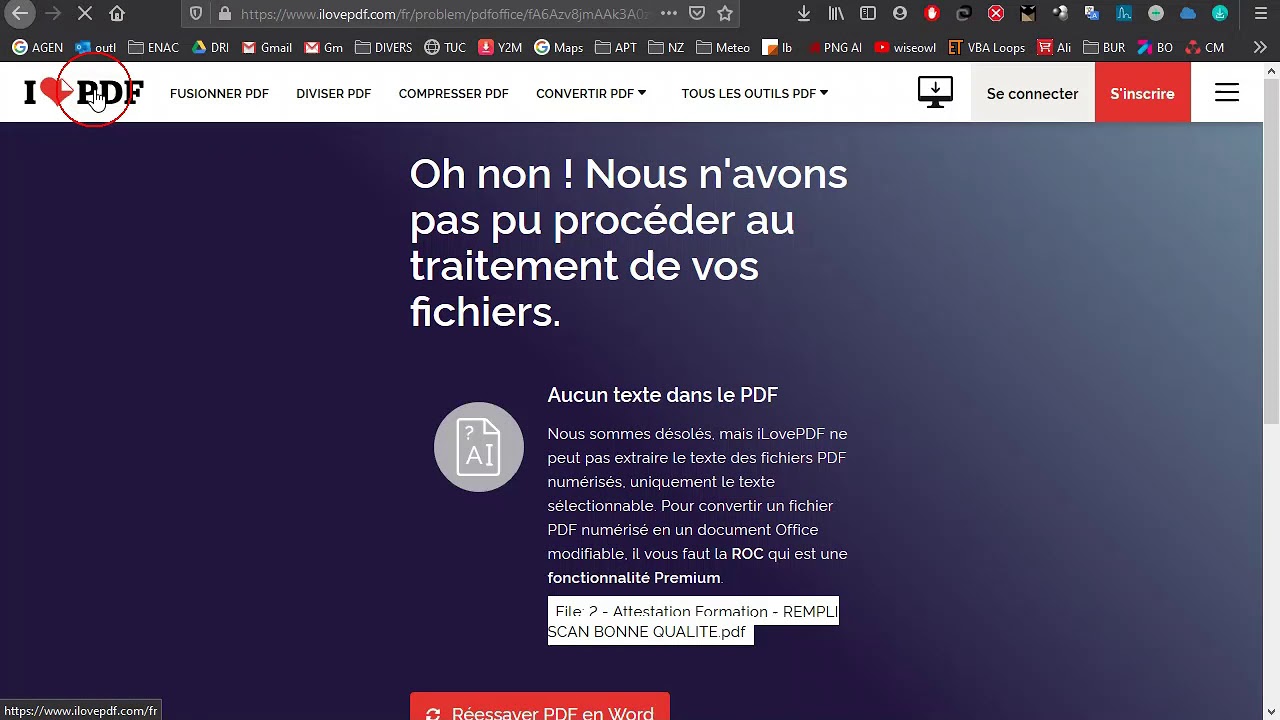Click fonctionnalité Premium text
Viewport: 1280px width, 720px height.
(x=634, y=578)
